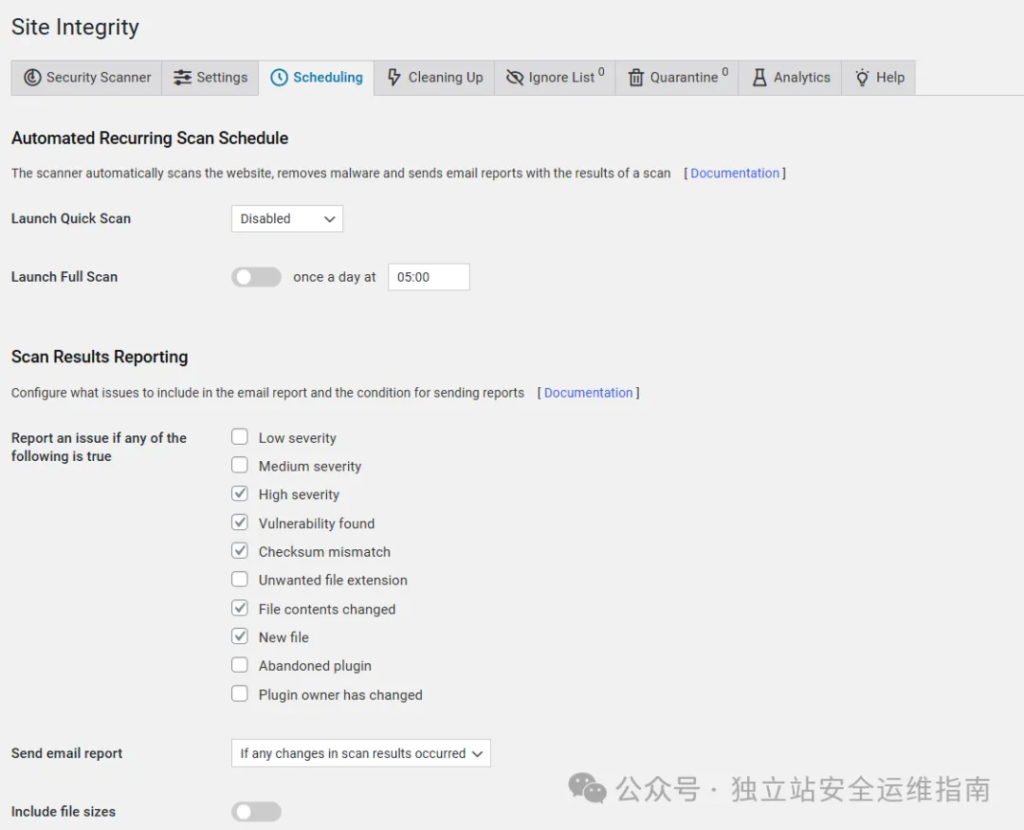Click the Settings sliders icon
This screenshot has height=830, width=1024.
[x=182, y=78]
